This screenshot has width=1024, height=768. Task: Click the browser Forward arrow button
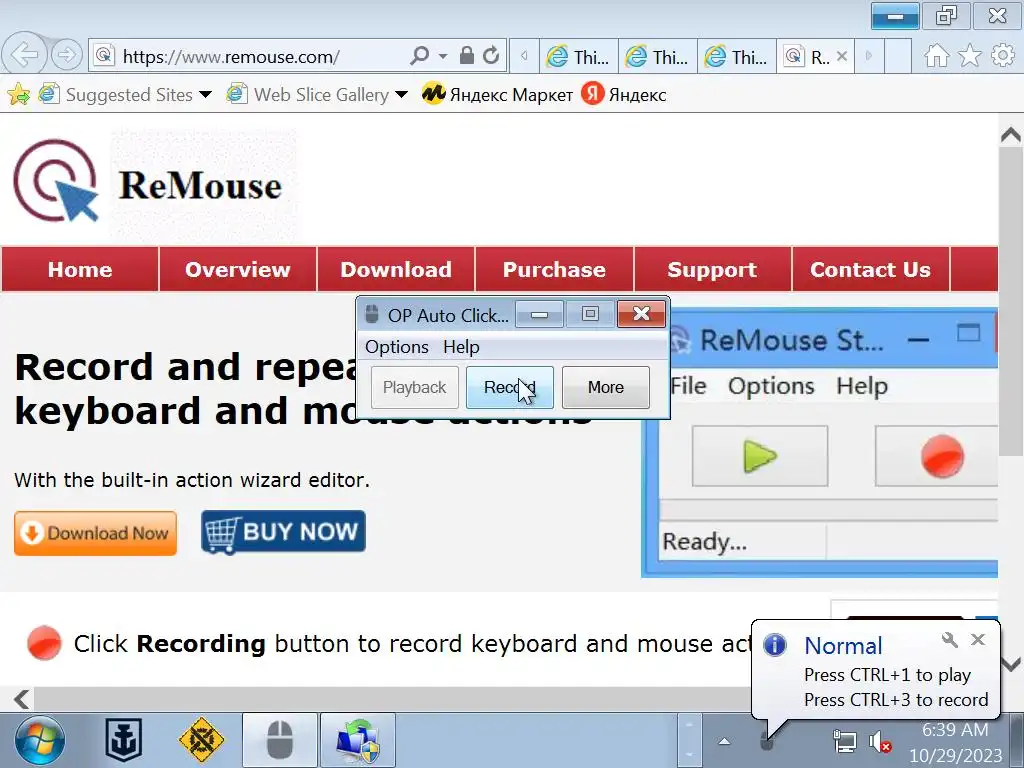pos(67,56)
